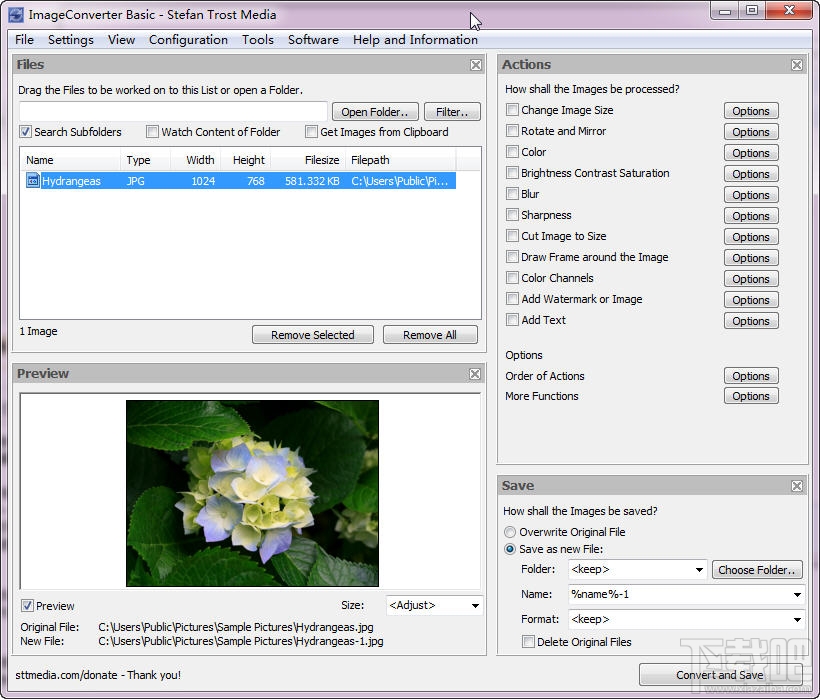This screenshot has width=820, height=699.
Task: Close the Preview panel via its X icon
Action: (476, 373)
